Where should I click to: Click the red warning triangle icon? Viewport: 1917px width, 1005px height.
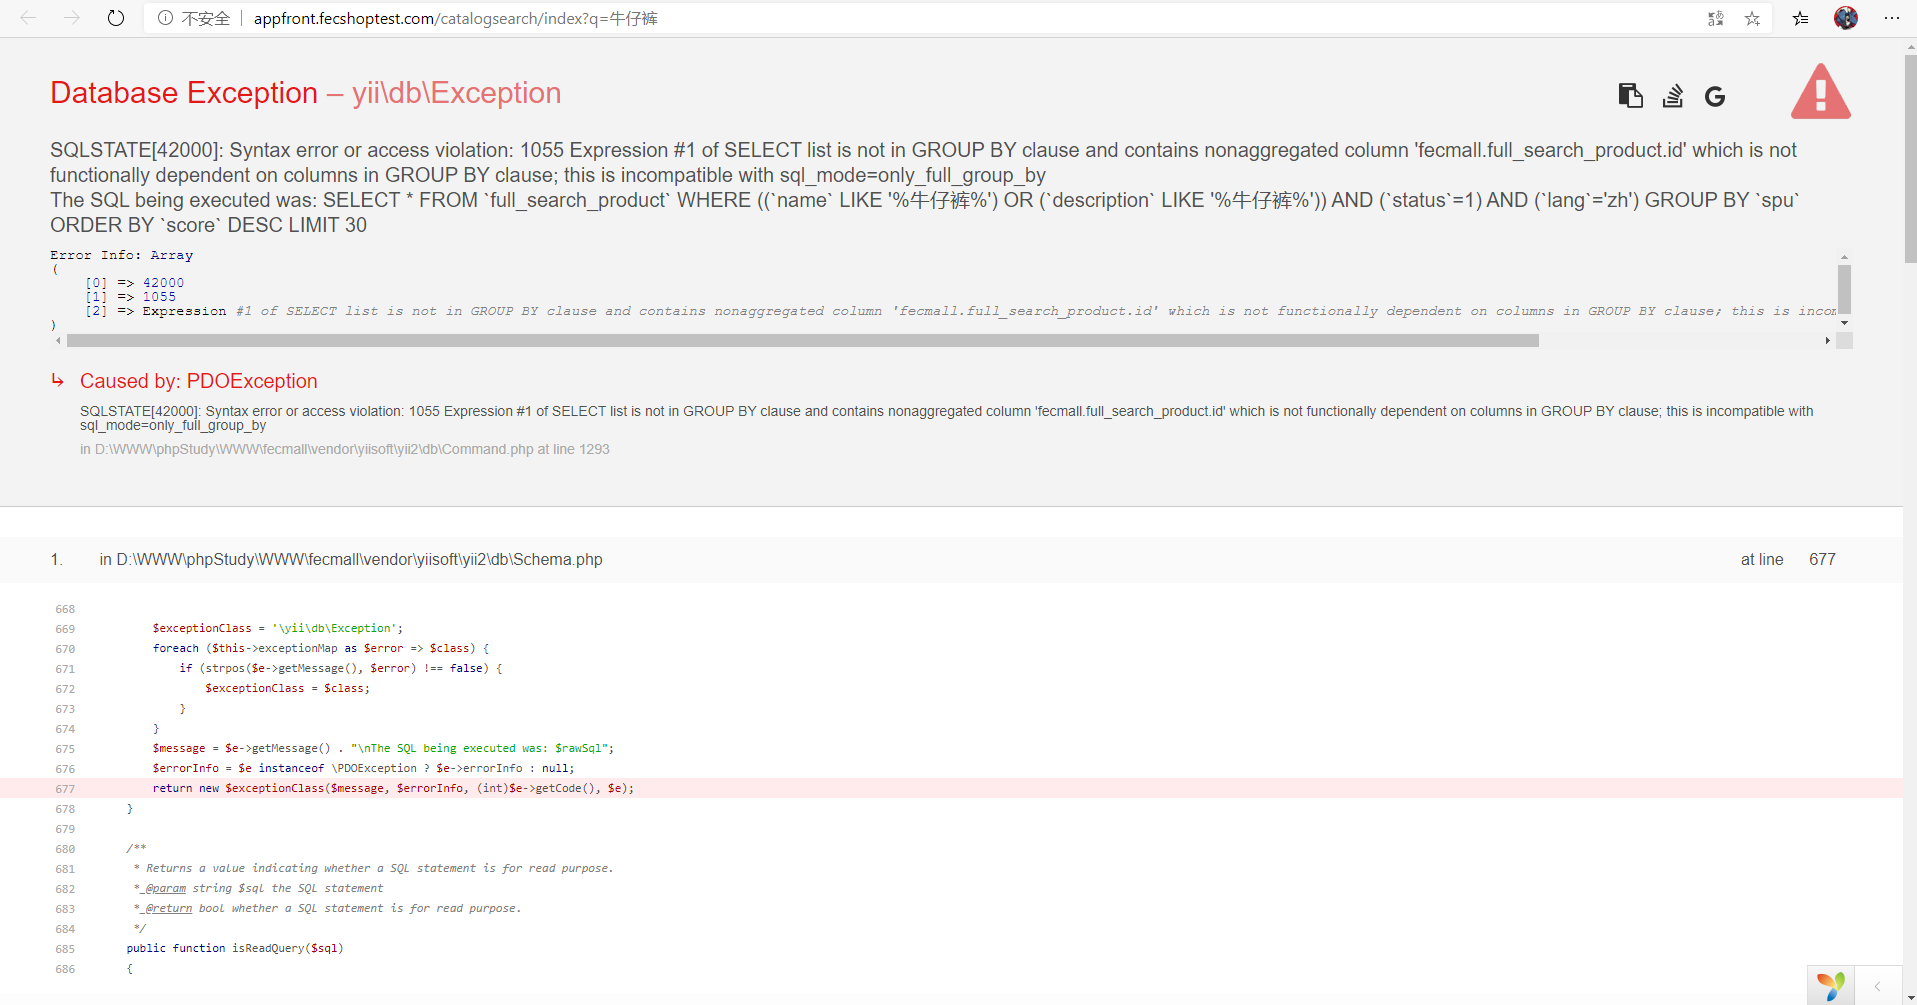coord(1820,92)
